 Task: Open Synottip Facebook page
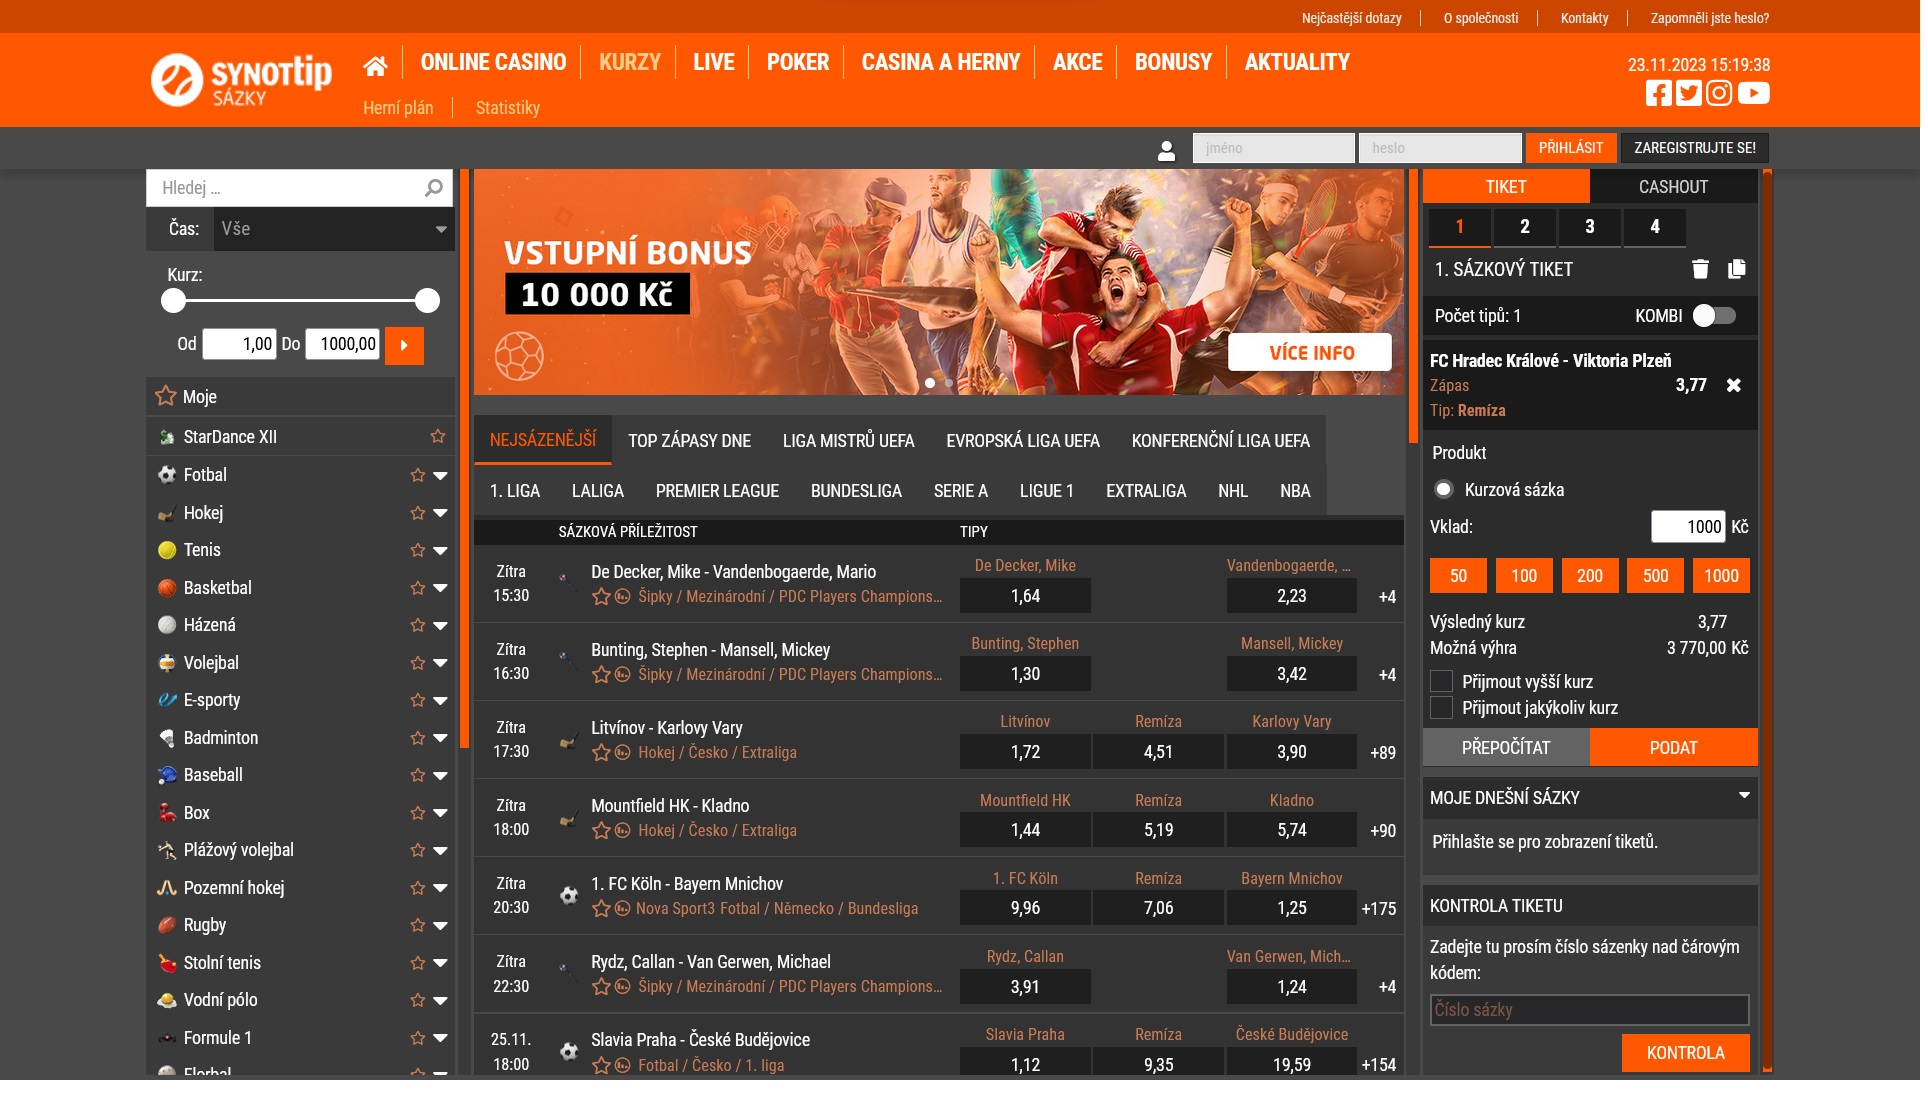pos(1658,93)
